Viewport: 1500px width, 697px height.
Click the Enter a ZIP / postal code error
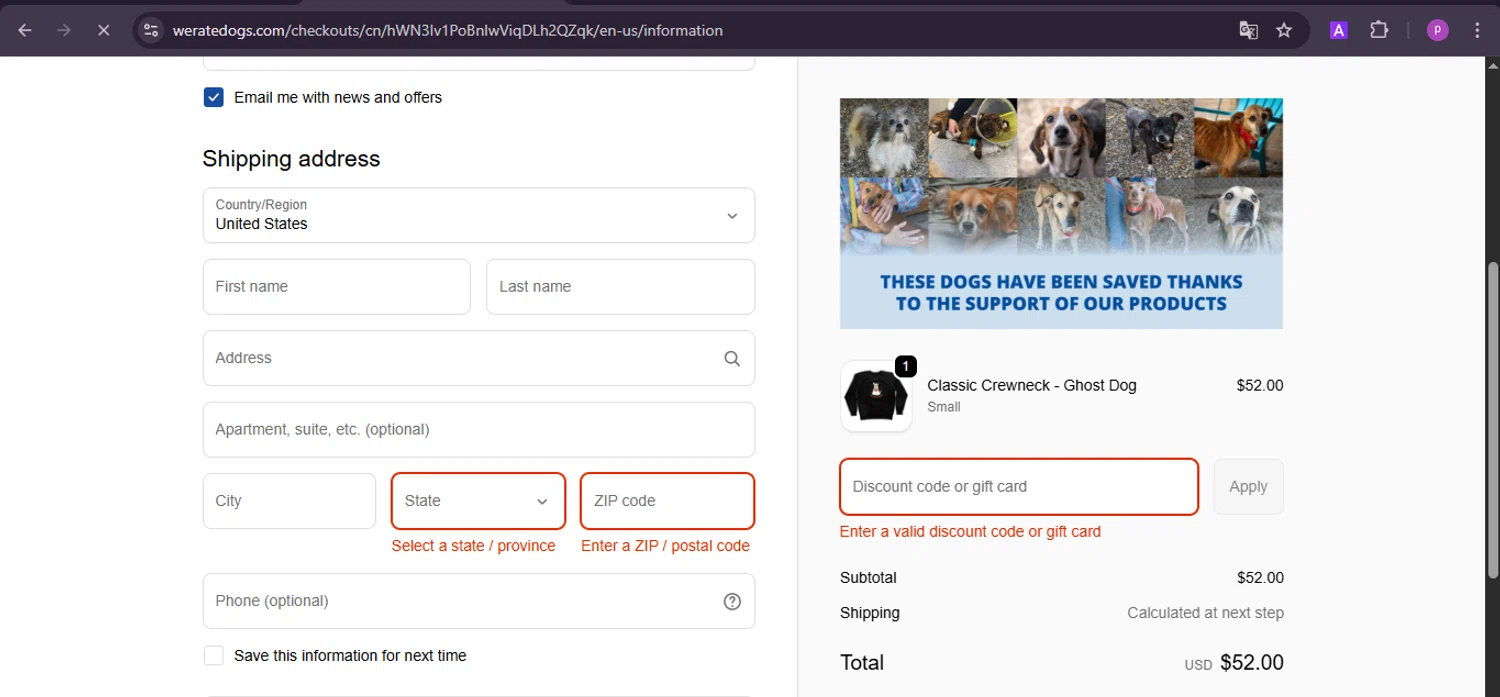665,546
